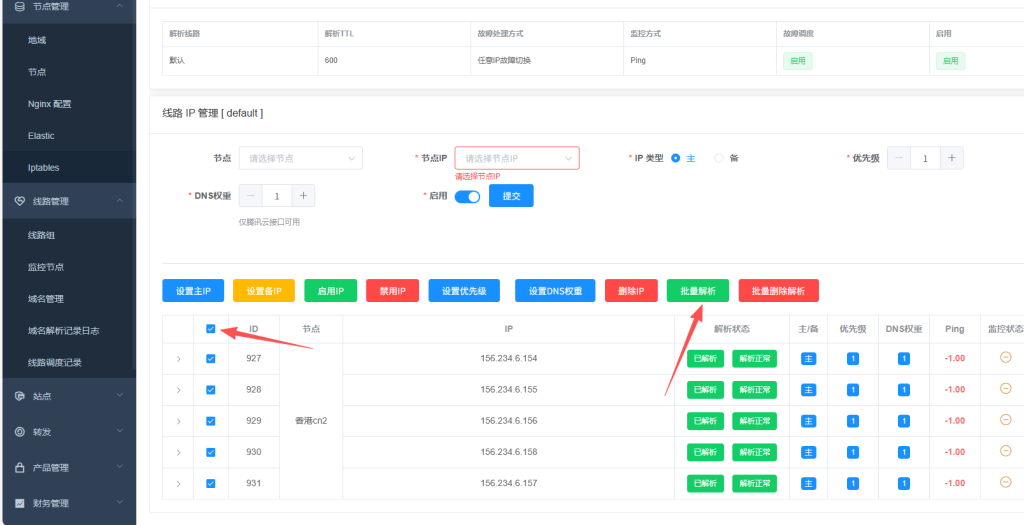Click the 设置备IP button
1024x525 pixels.
(264, 291)
